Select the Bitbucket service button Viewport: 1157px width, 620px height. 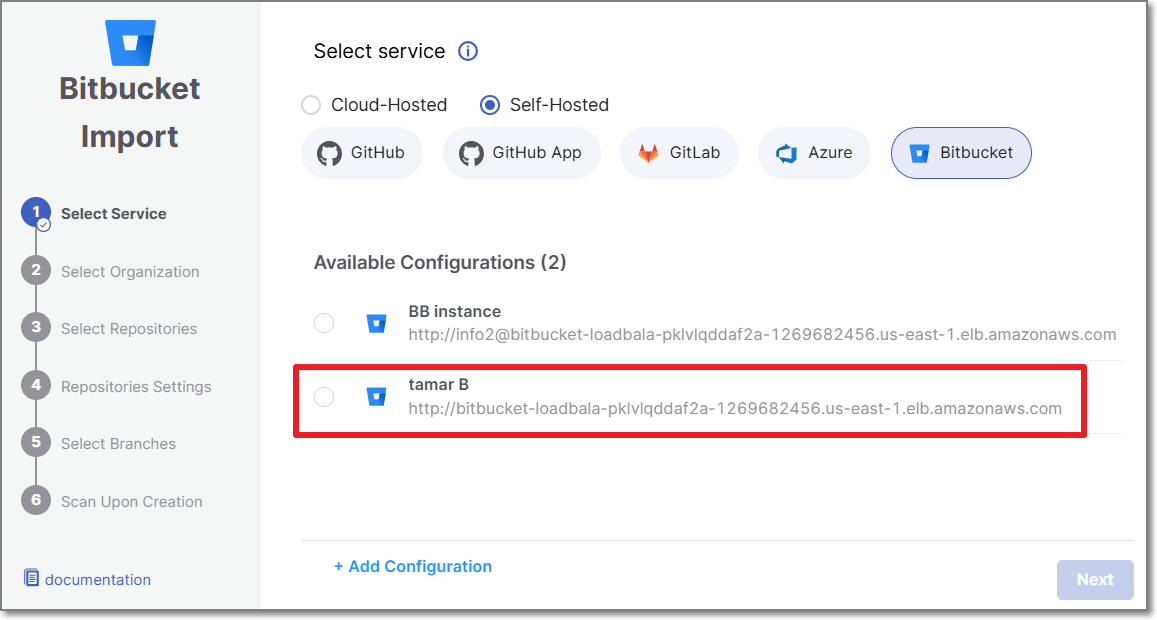(x=960, y=153)
